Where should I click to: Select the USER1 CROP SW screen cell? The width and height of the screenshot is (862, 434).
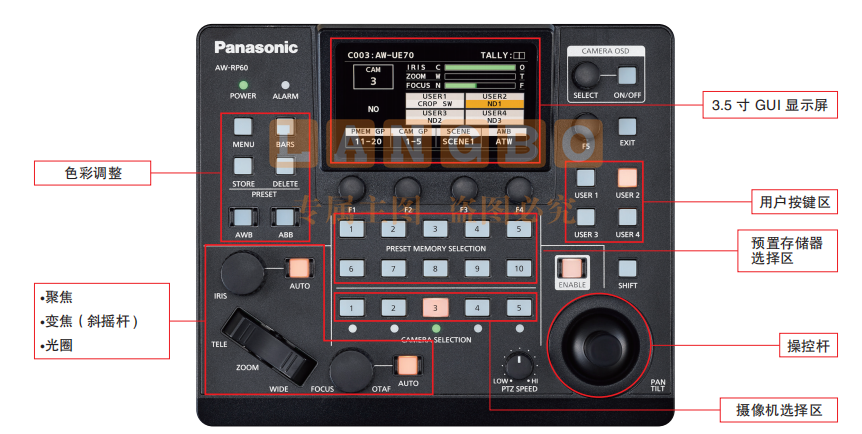pos(434,100)
